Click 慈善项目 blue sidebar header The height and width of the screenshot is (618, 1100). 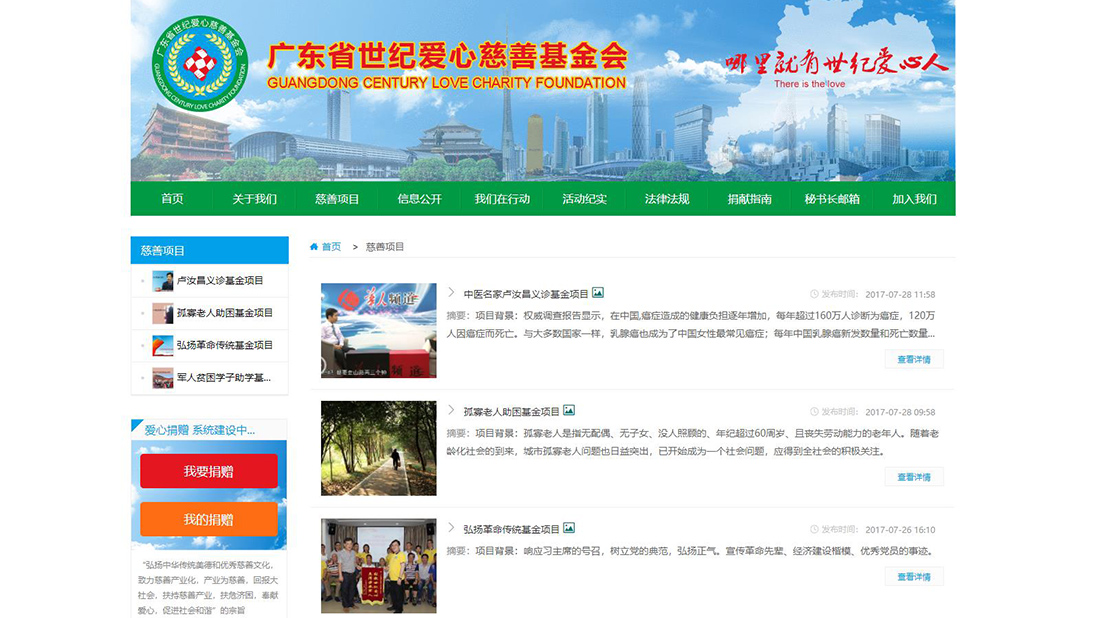coord(210,250)
